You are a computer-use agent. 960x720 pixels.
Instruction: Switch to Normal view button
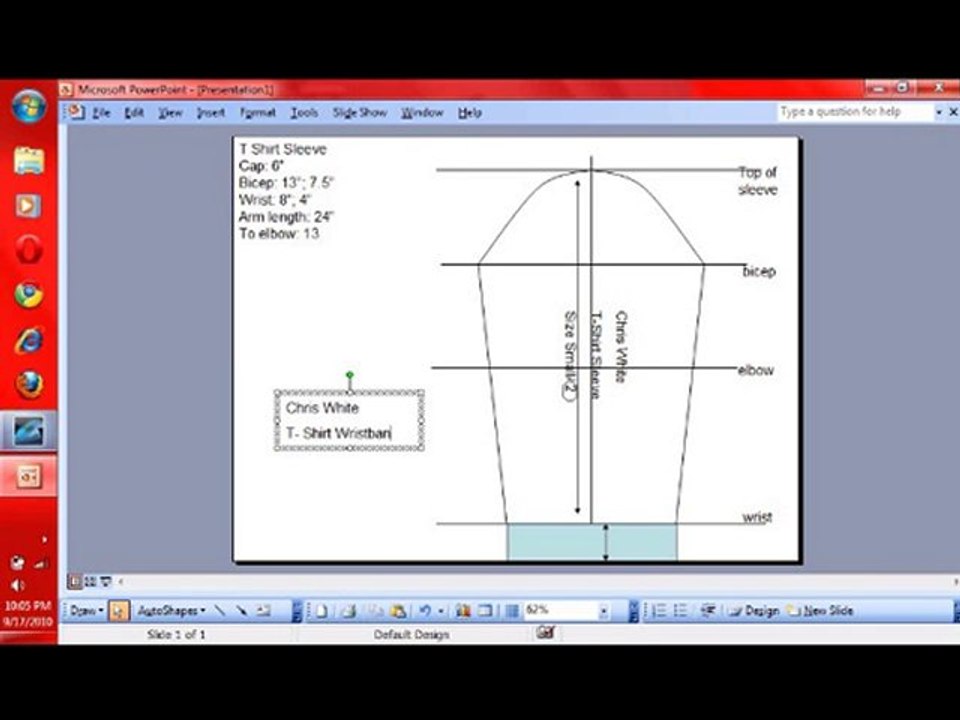[x=75, y=581]
